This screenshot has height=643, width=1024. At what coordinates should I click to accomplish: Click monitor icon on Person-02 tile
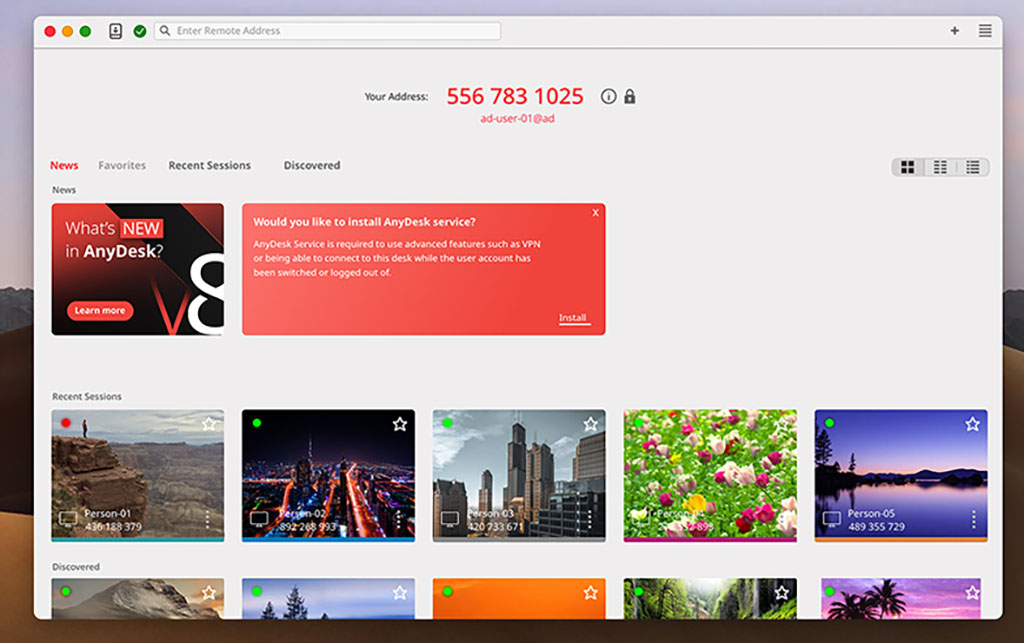click(x=259, y=520)
